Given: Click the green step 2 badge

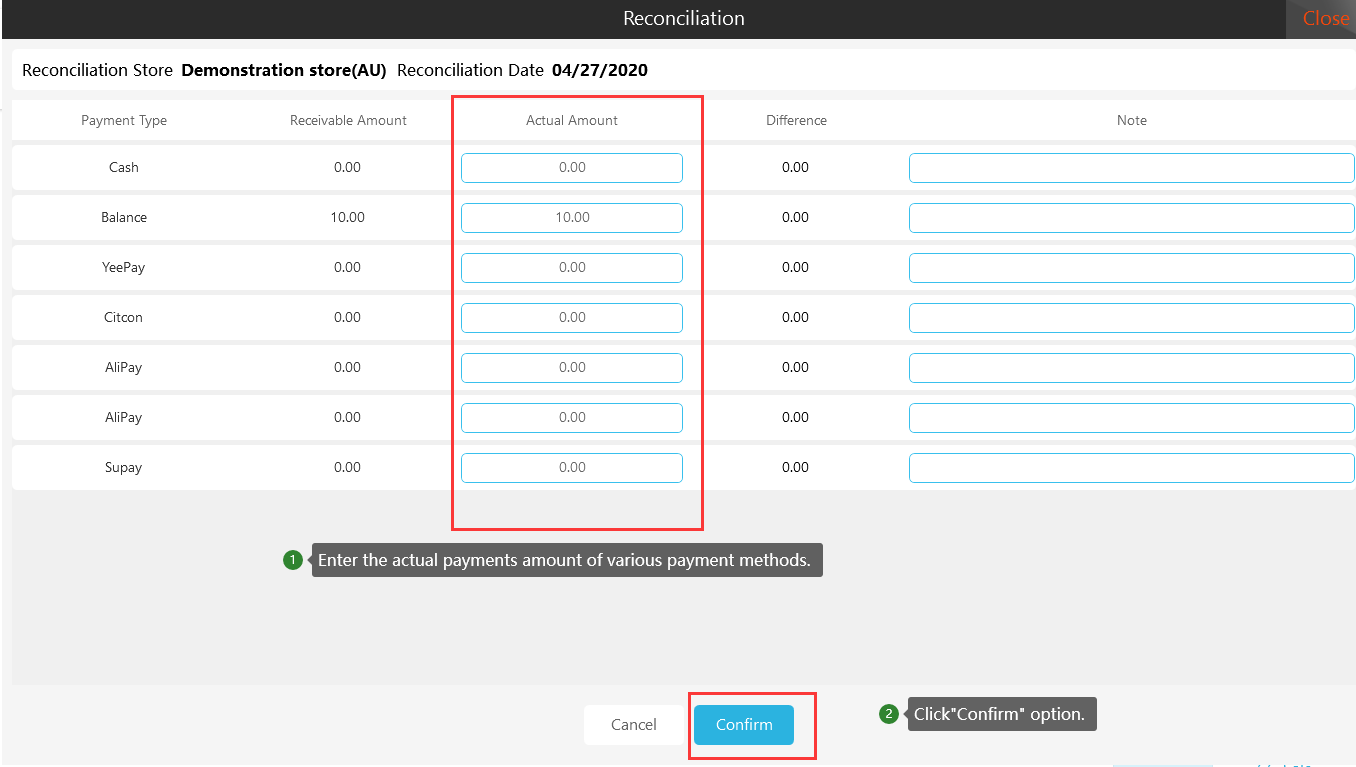Looking at the screenshot, I should 888,714.
